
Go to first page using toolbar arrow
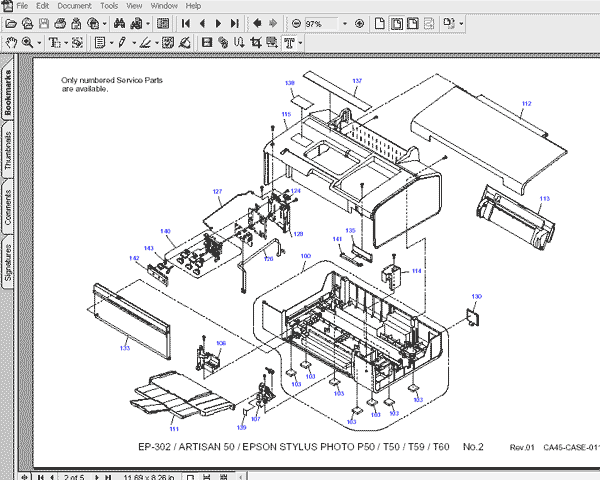click(186, 22)
